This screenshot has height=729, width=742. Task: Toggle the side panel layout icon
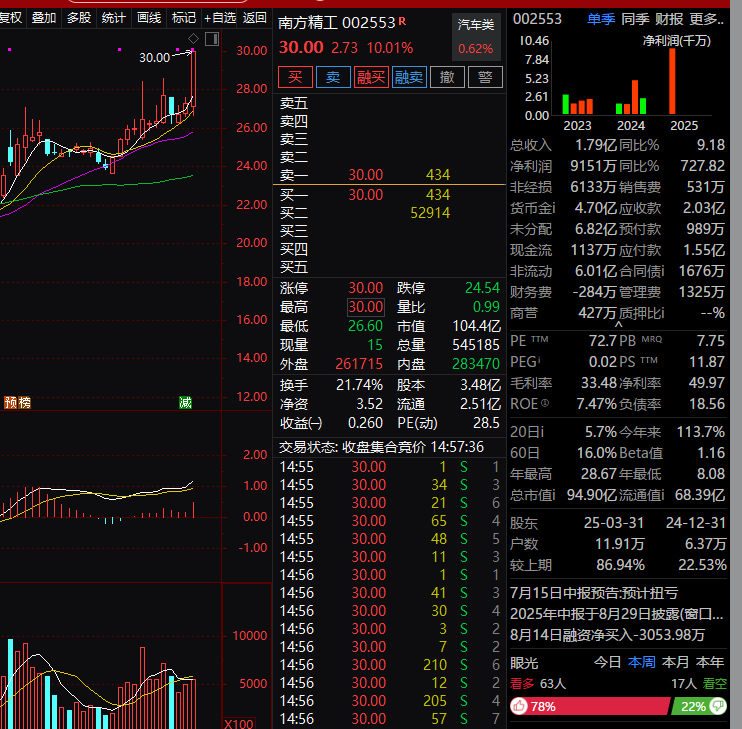(212, 39)
